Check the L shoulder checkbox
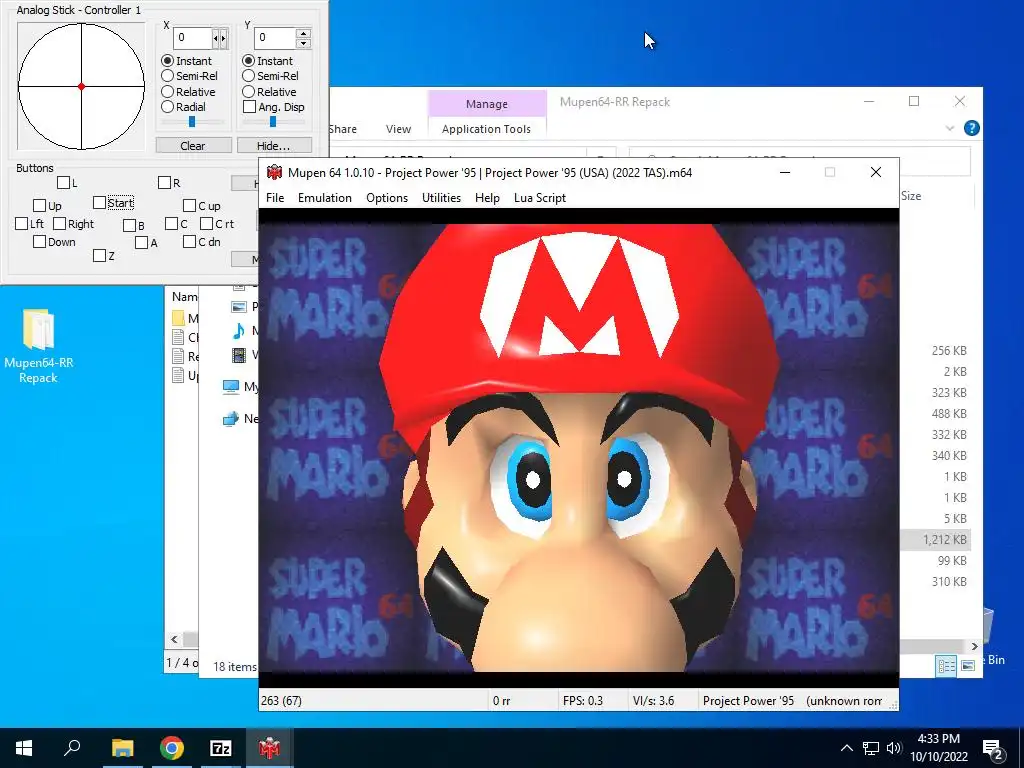This screenshot has height=768, width=1024. (63, 183)
